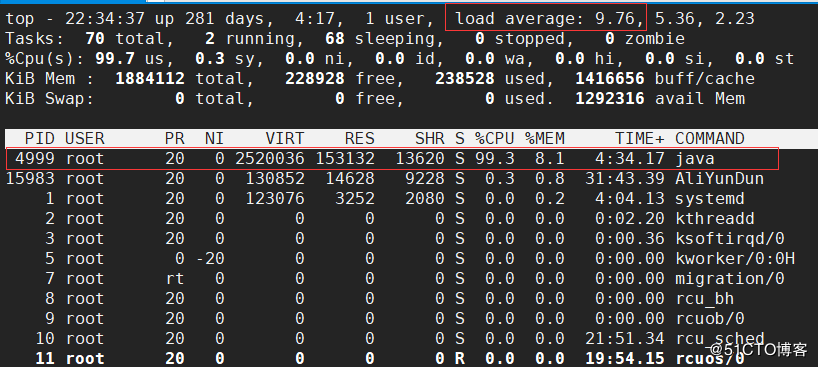Select the AliYunDun process name

point(719,179)
